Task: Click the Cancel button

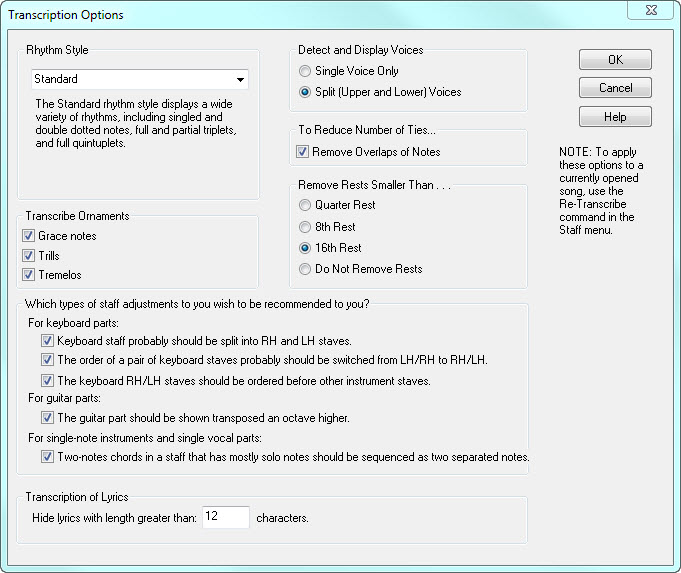Action: pos(615,88)
